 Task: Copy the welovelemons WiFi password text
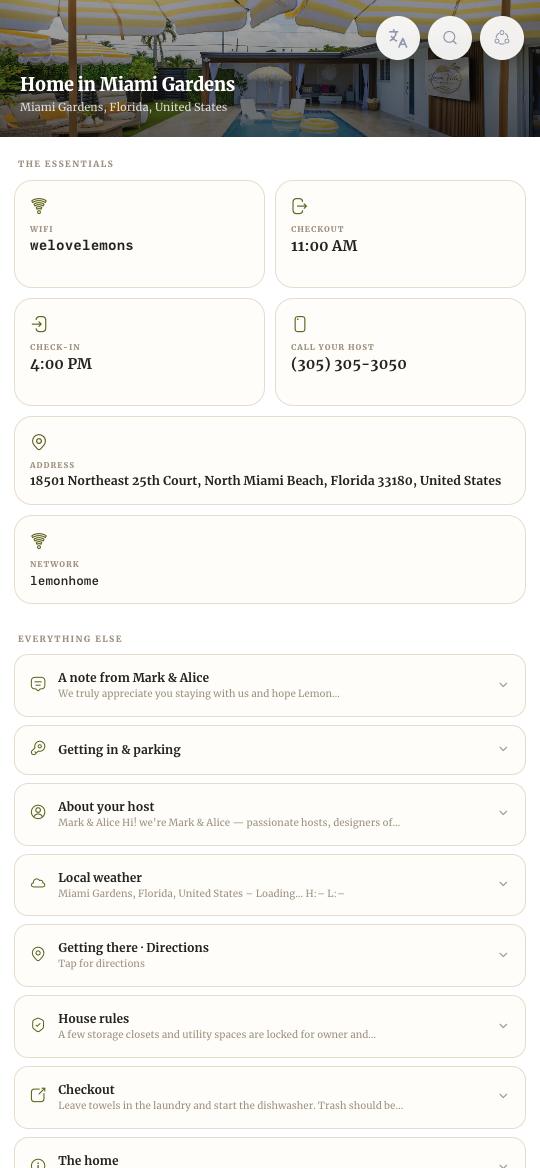pyautogui.click(x=82, y=245)
